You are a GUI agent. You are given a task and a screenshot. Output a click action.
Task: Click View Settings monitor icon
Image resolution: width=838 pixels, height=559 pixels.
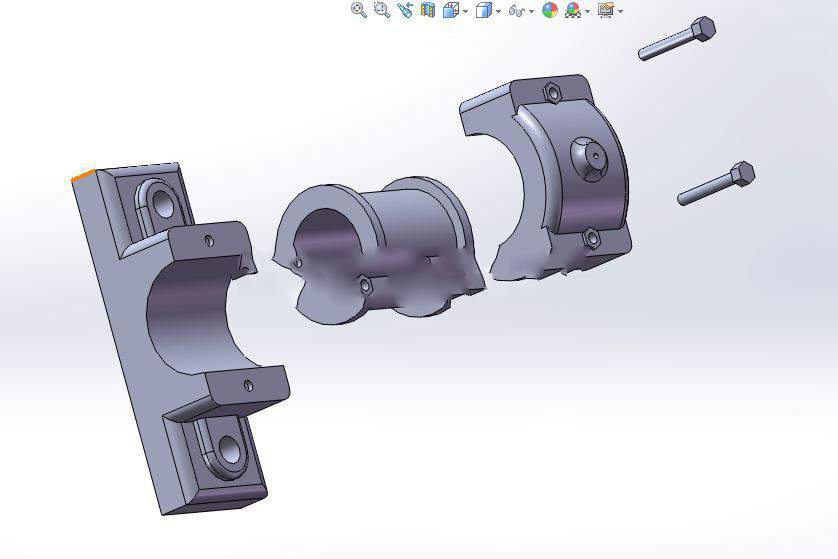click(606, 10)
